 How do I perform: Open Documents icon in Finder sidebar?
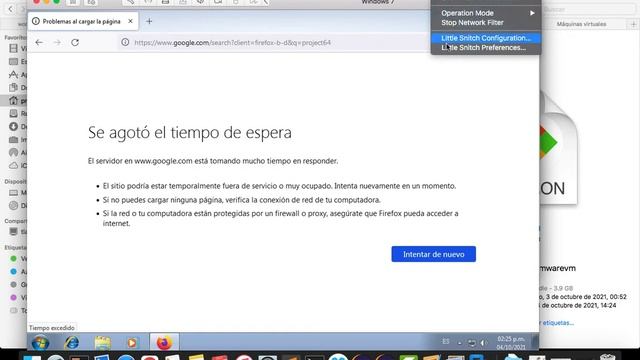pos(13,87)
